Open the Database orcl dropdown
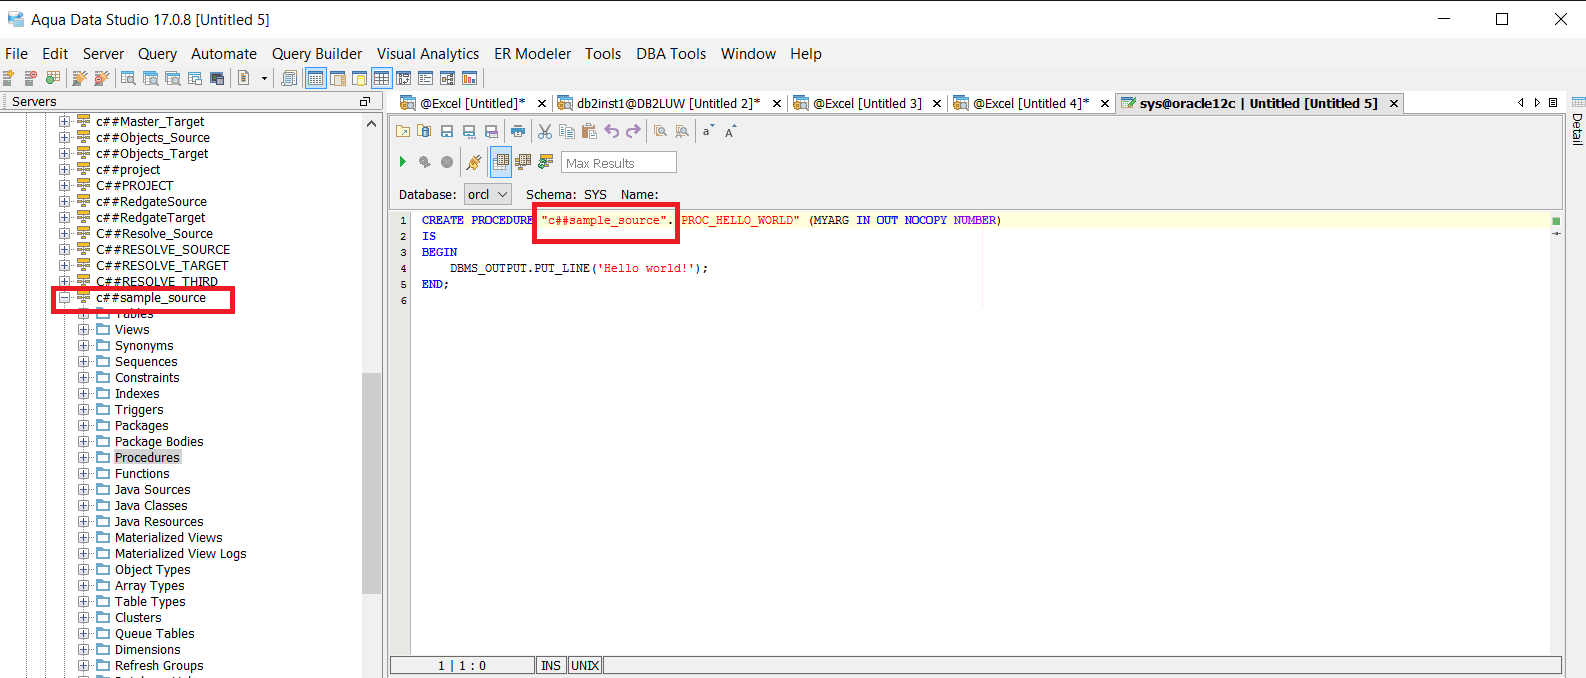The image size is (1586, 678). (x=488, y=194)
